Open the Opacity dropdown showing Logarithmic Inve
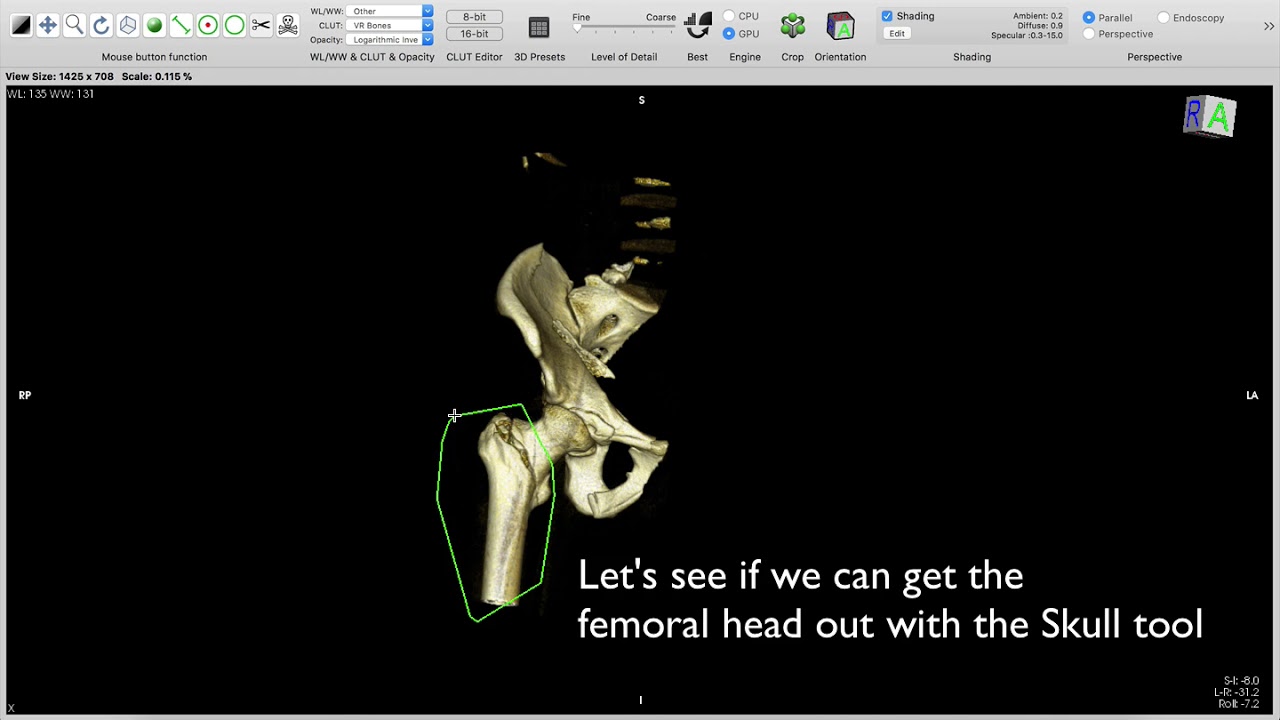1280x720 pixels. coord(391,39)
